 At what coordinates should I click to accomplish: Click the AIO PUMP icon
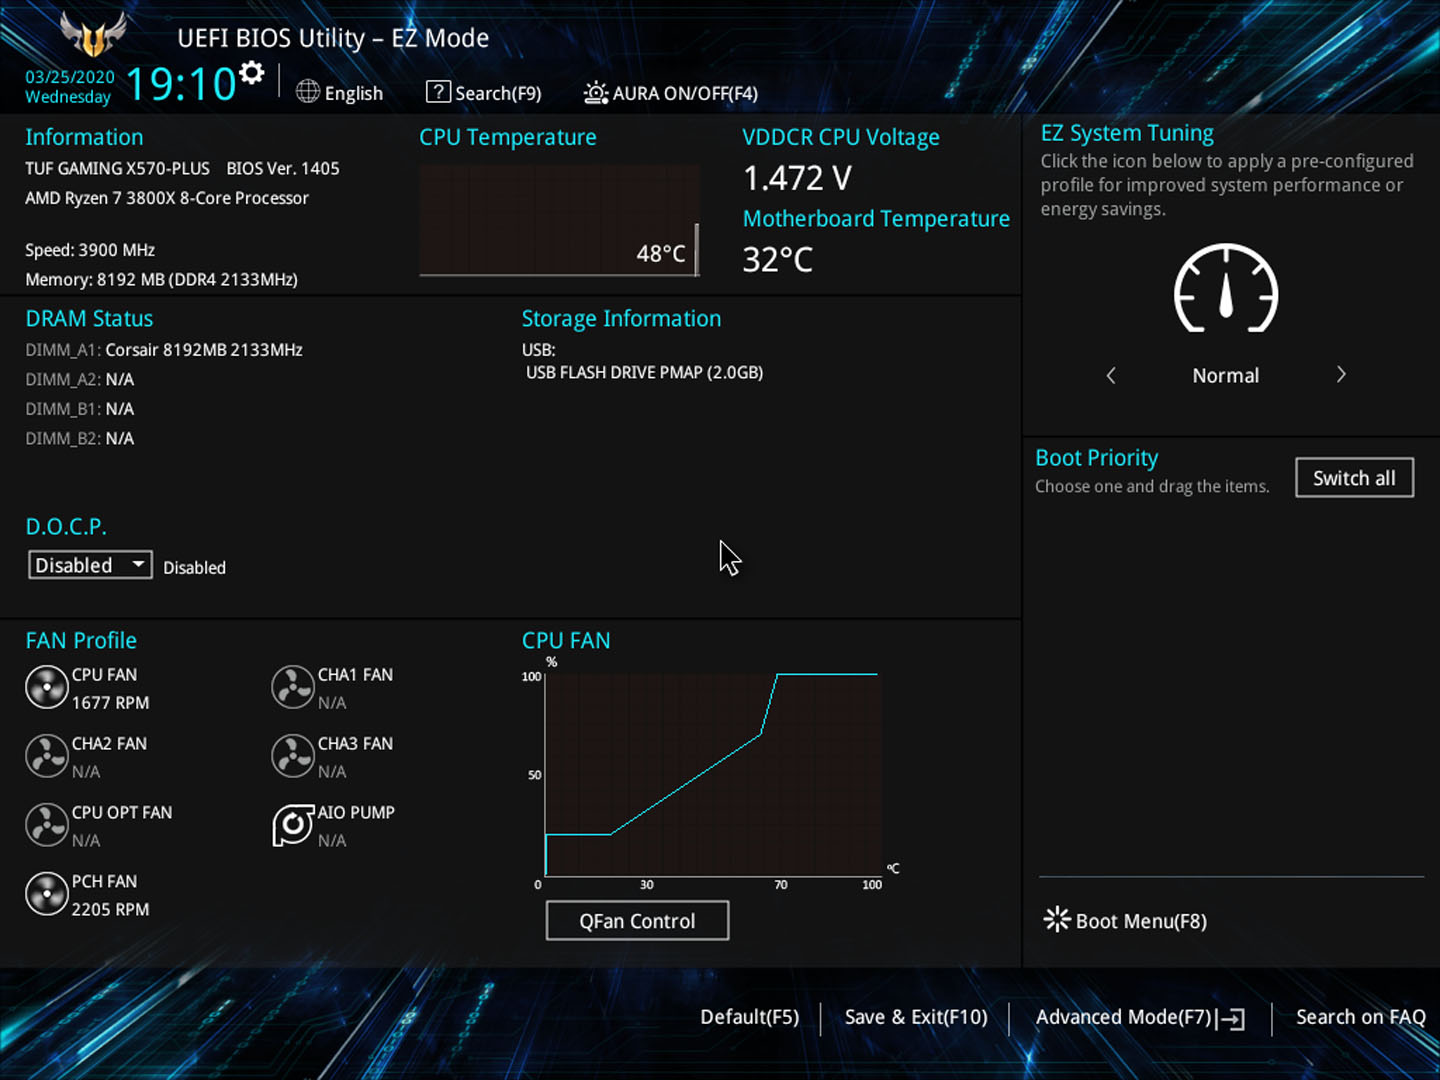[x=293, y=826]
